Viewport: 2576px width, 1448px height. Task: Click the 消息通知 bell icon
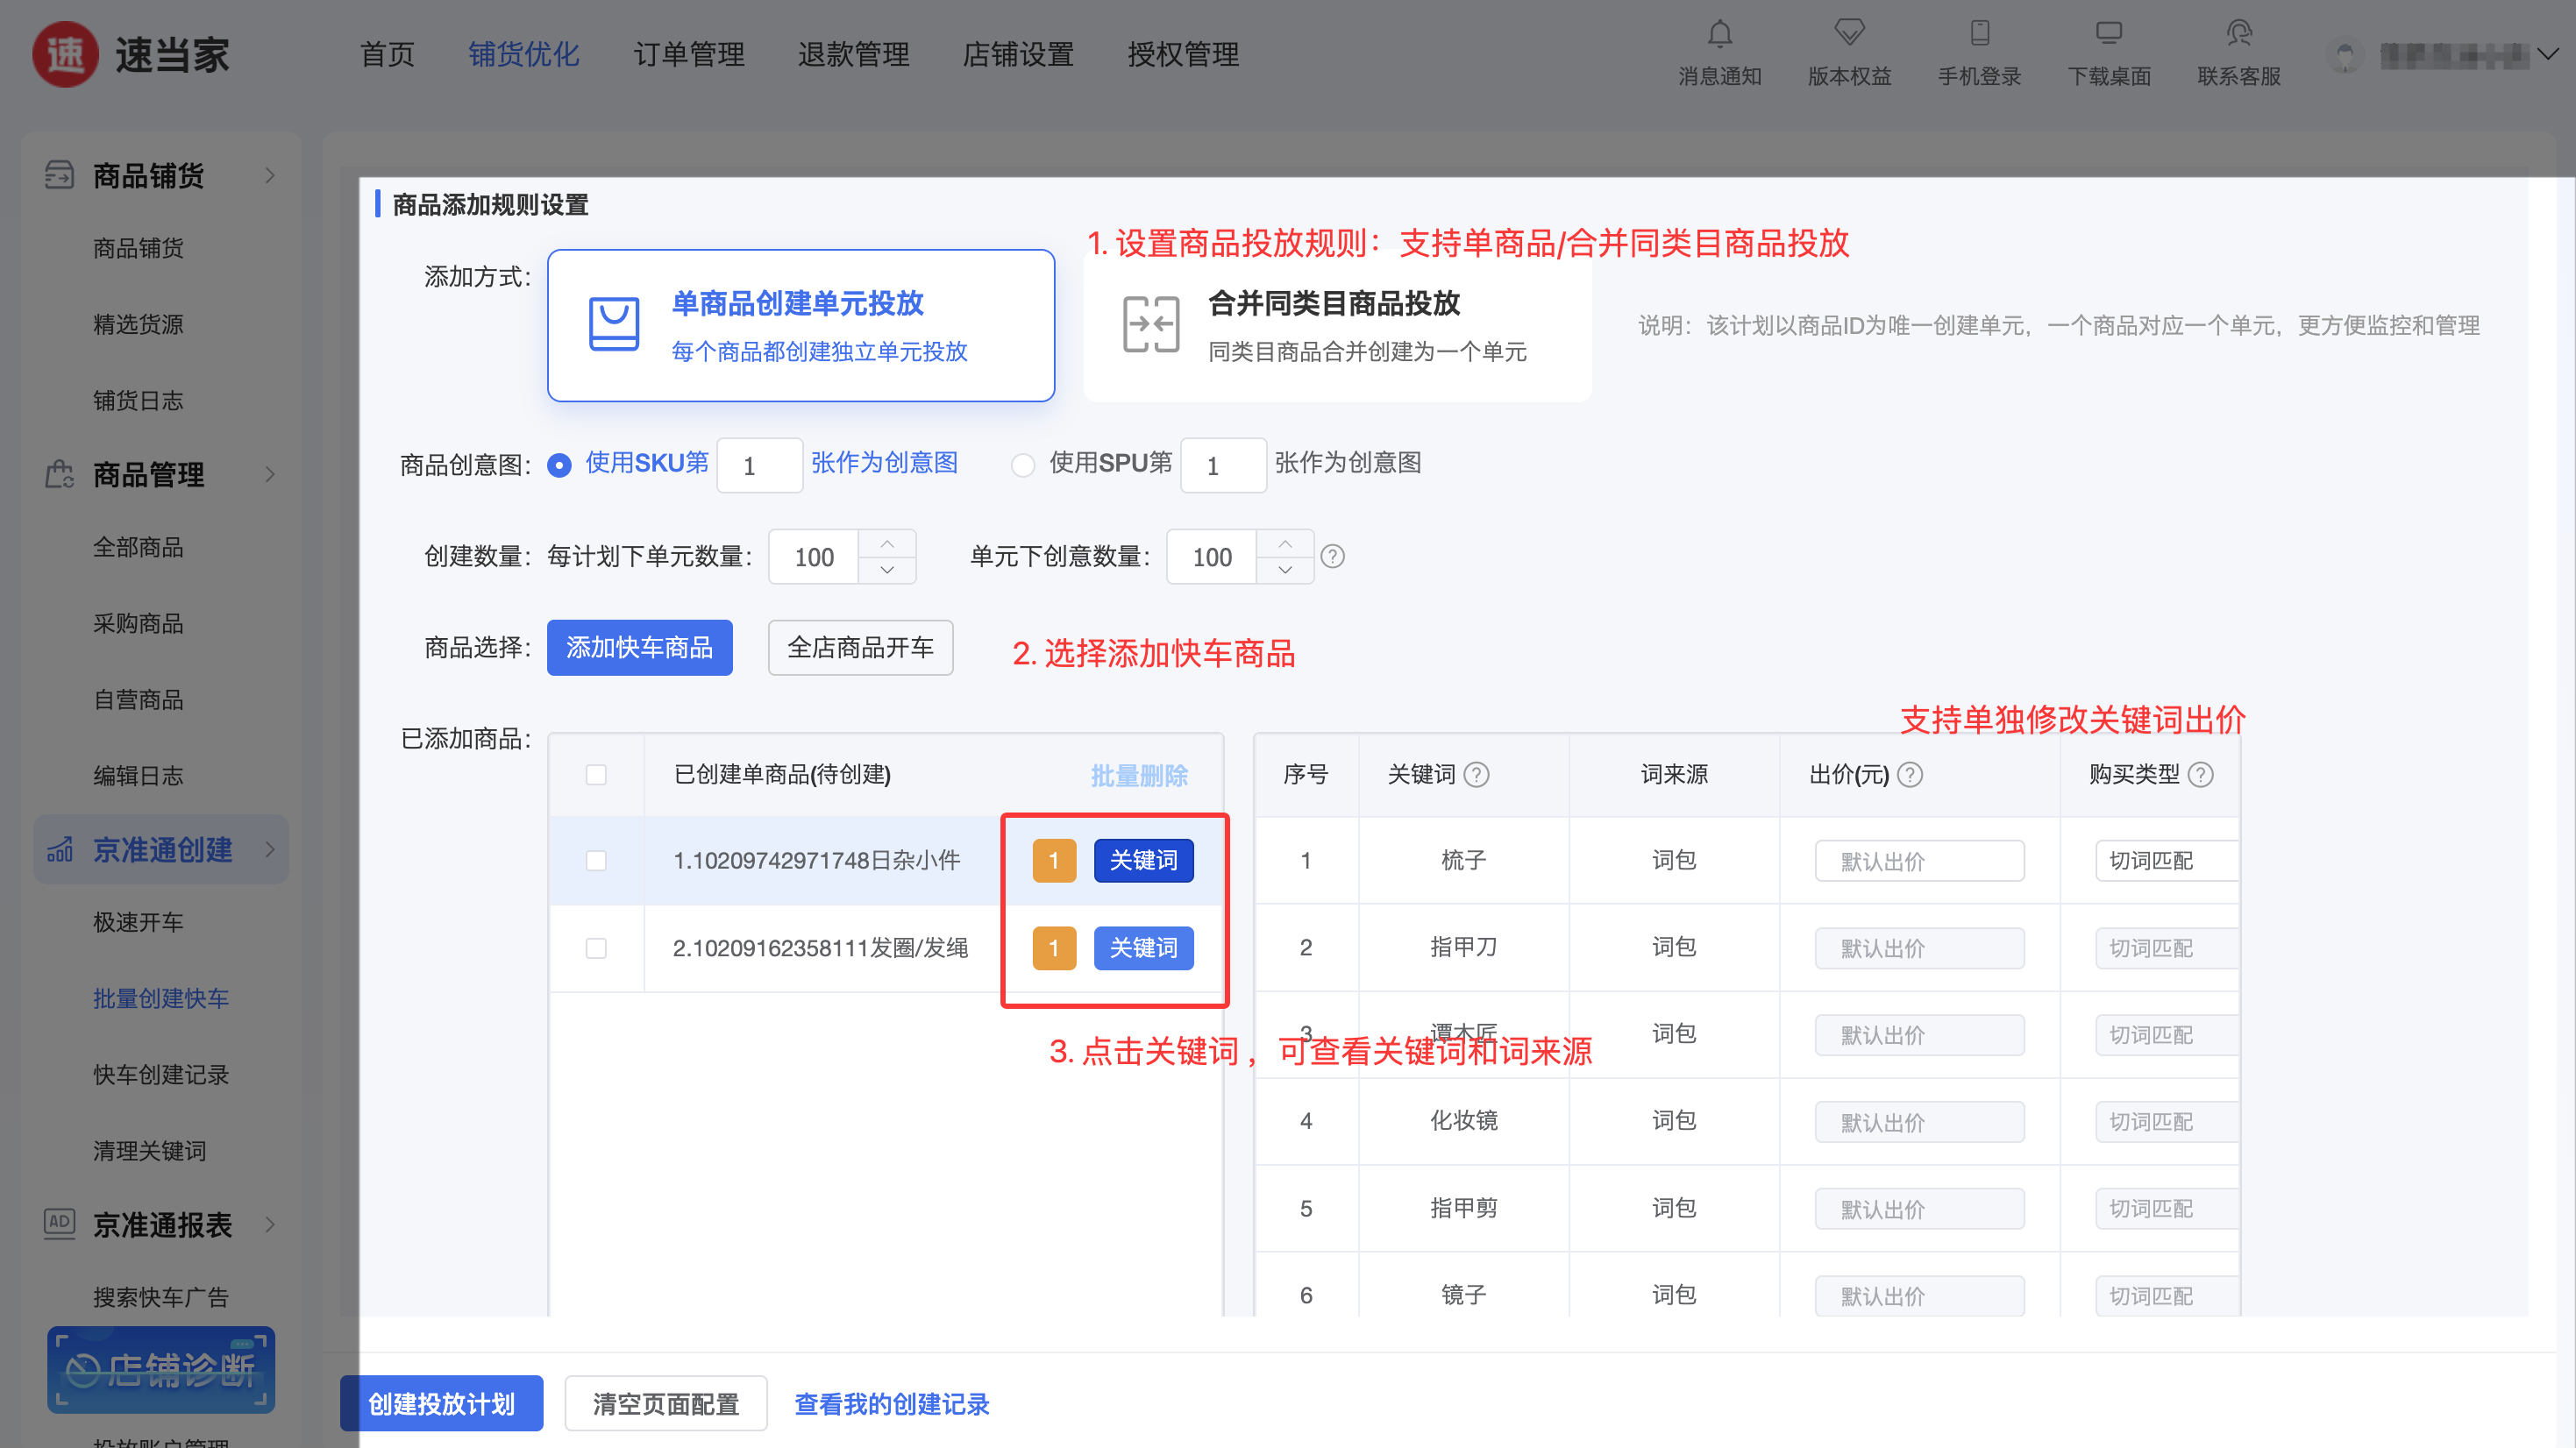tap(1719, 35)
